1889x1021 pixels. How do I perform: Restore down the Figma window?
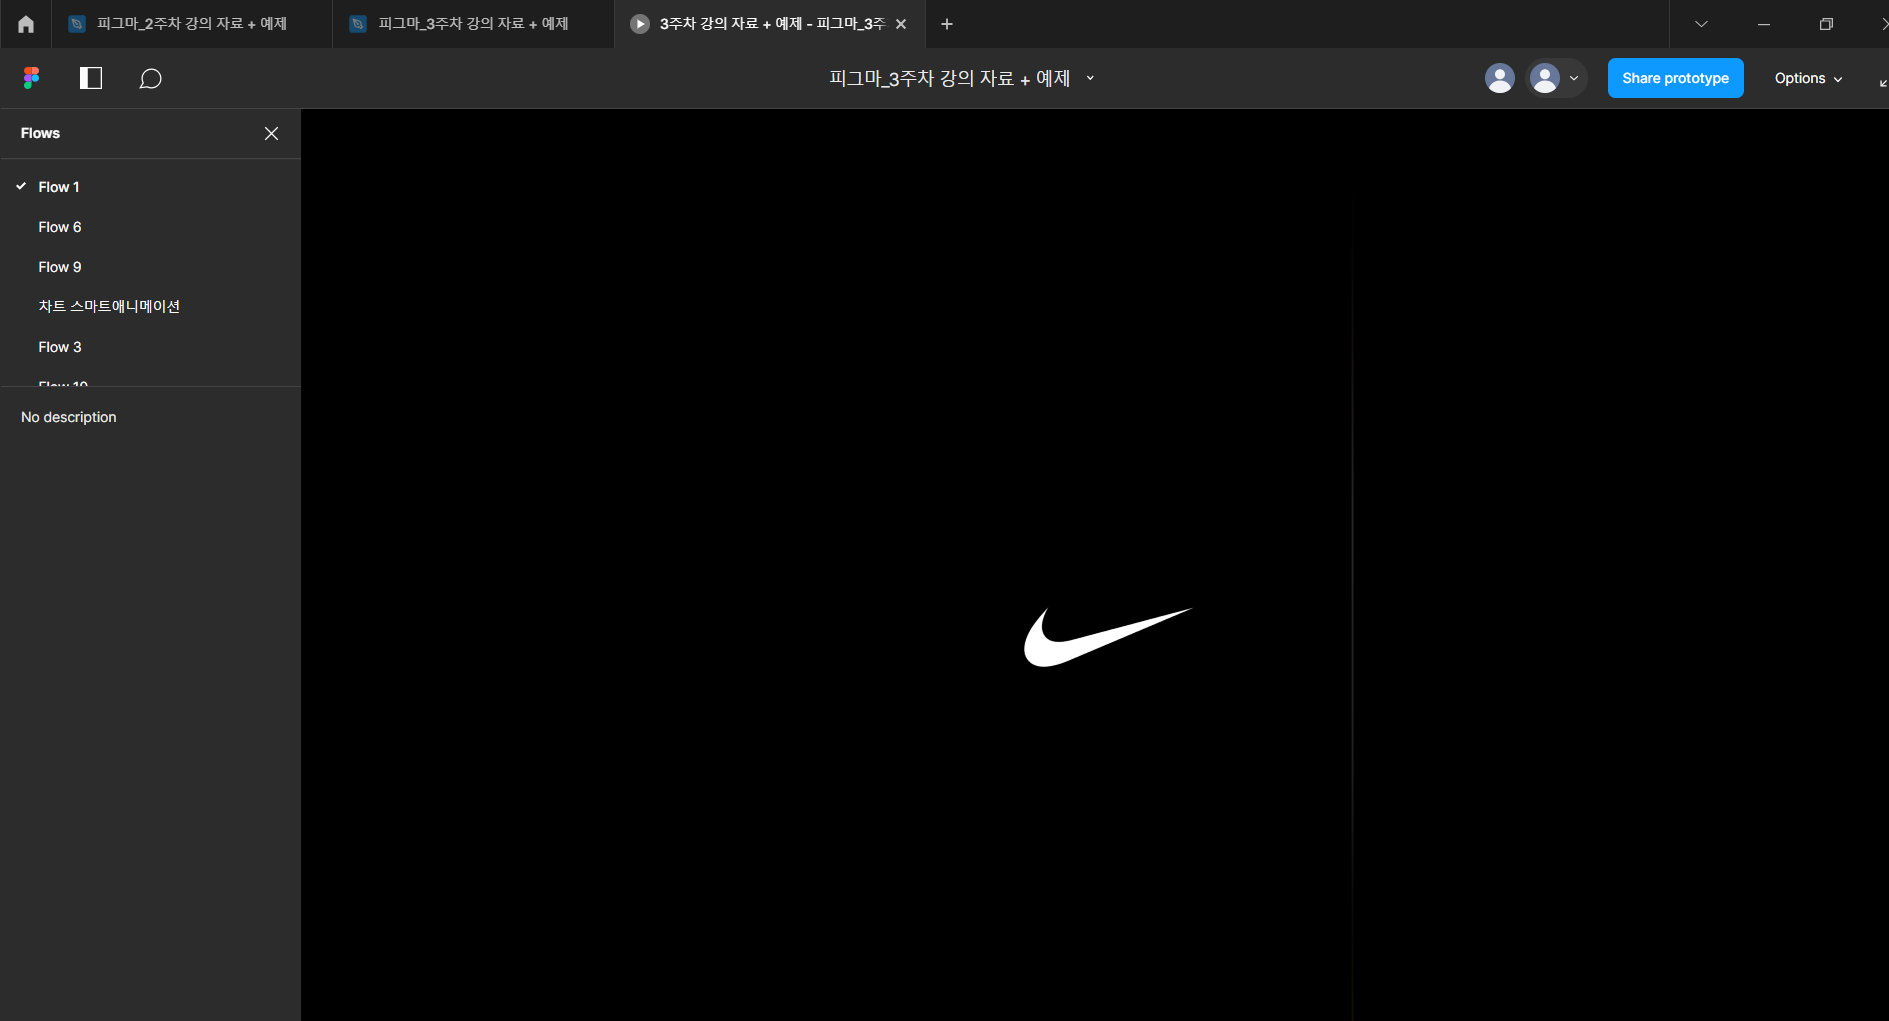pos(1826,24)
